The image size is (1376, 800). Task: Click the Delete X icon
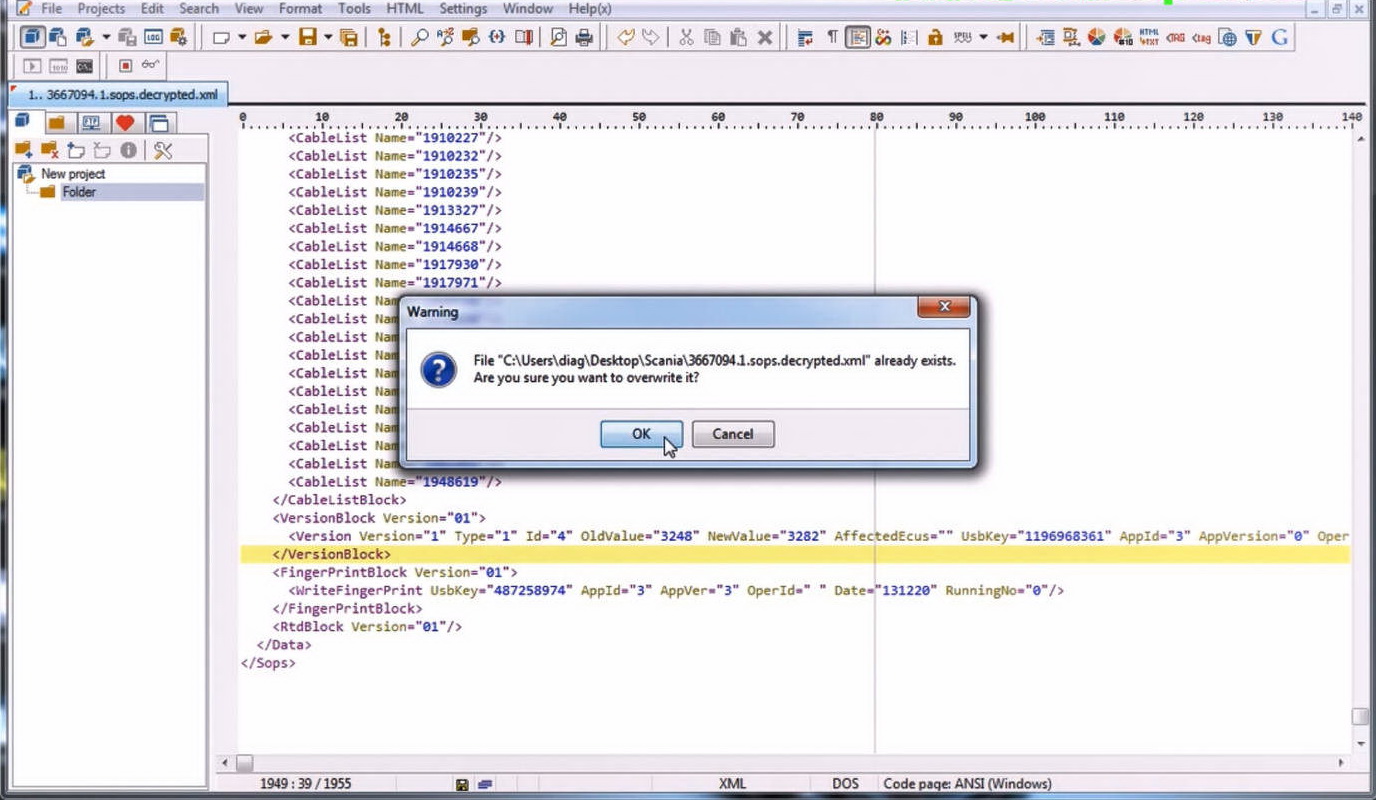click(x=765, y=38)
